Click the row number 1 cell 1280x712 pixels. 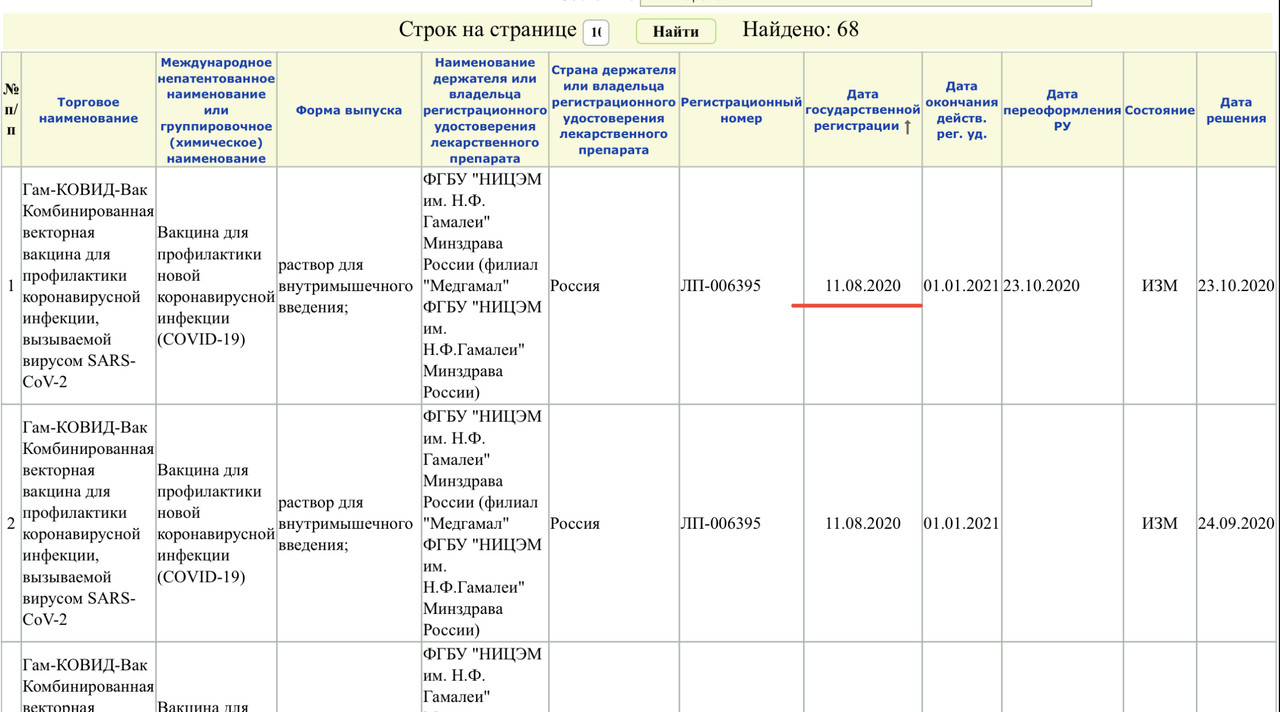[10, 286]
